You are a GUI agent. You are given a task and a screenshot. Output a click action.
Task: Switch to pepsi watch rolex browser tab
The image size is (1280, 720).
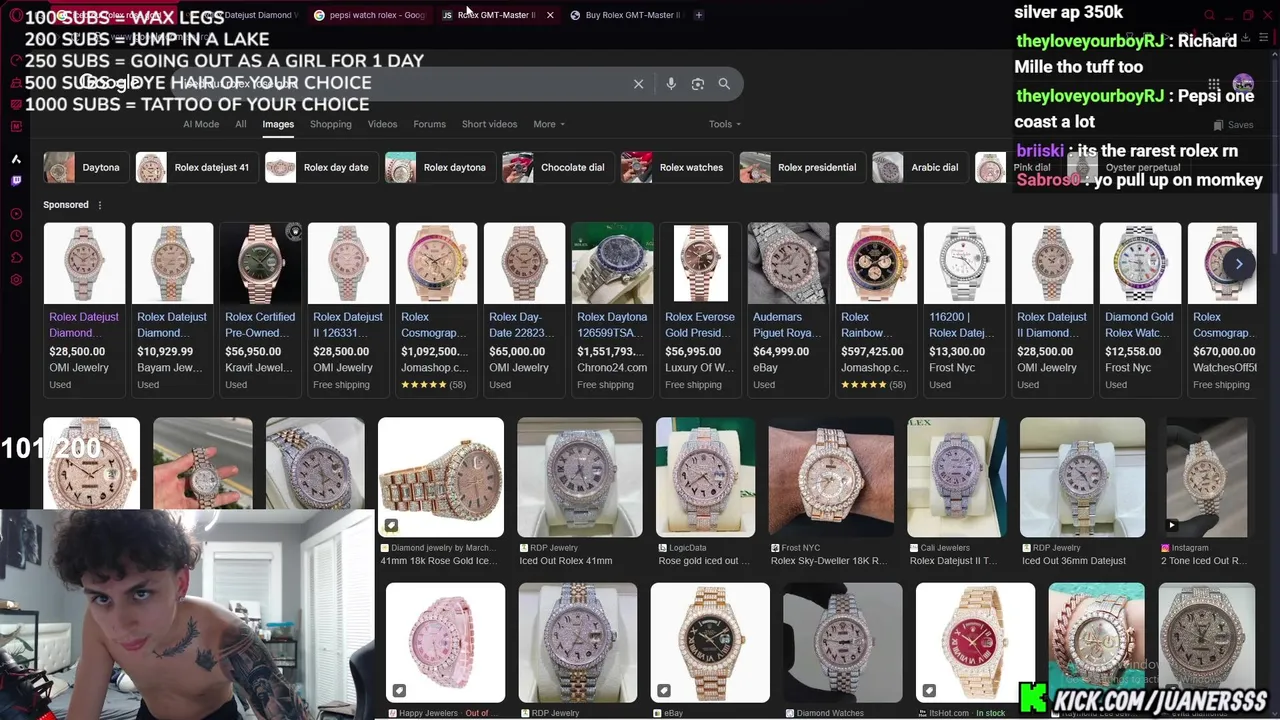(370, 15)
